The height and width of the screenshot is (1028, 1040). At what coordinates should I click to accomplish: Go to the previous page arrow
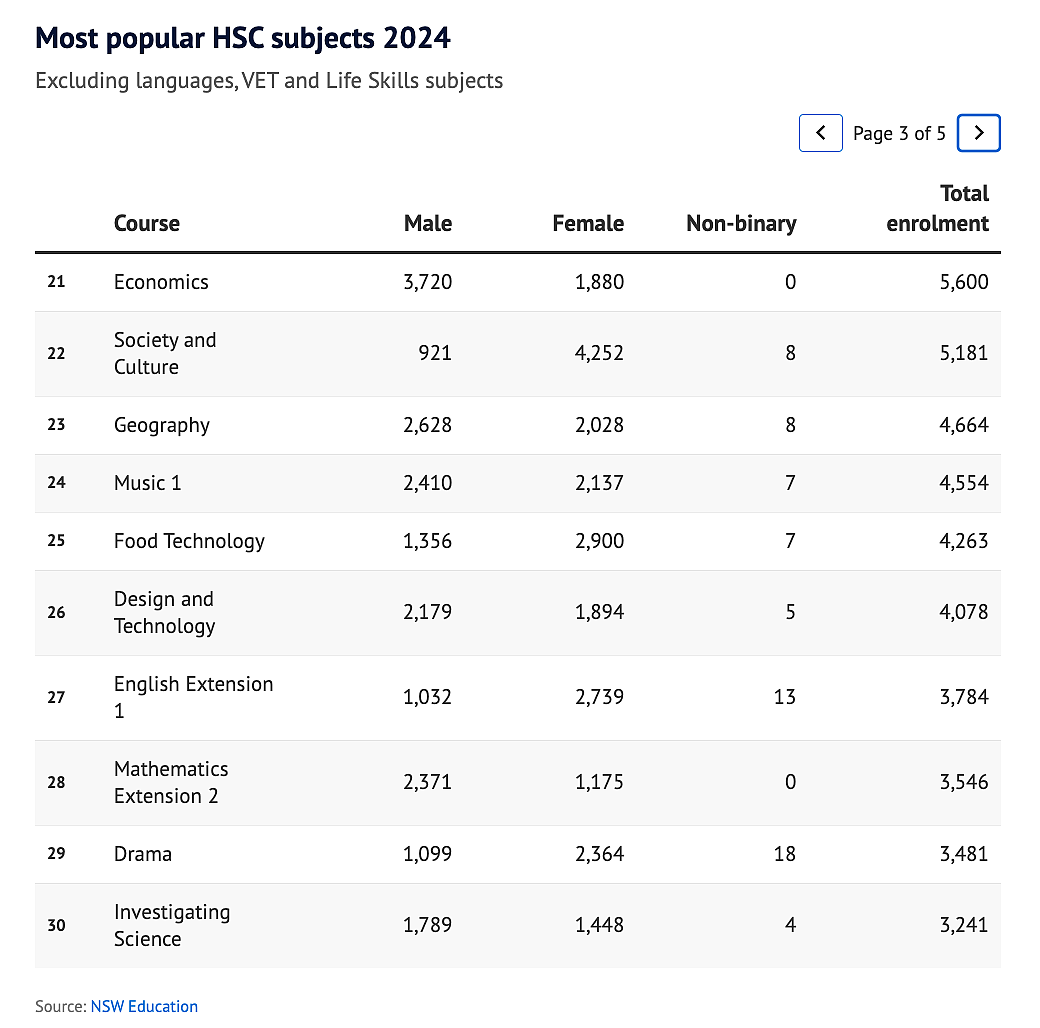[820, 133]
